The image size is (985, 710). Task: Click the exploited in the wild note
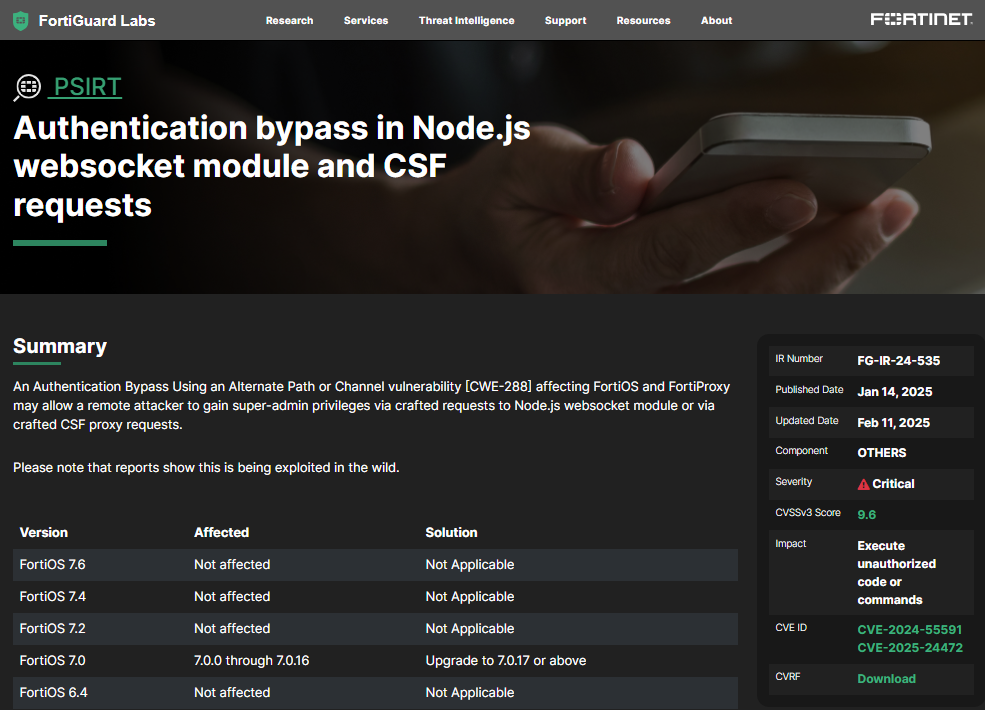pos(206,467)
